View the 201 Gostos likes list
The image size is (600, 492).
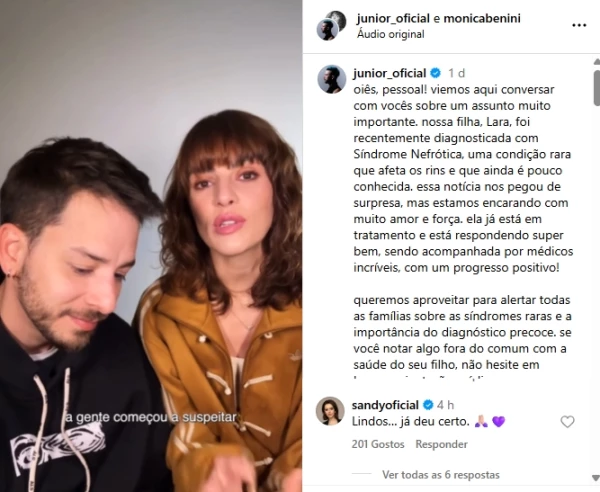point(378,444)
